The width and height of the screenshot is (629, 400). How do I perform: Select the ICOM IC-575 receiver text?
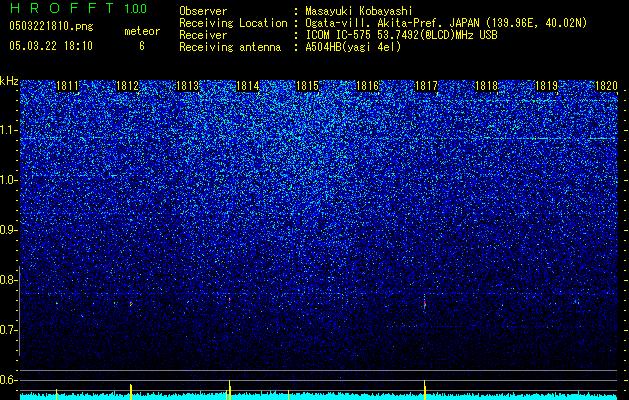pyautogui.click(x=401, y=35)
